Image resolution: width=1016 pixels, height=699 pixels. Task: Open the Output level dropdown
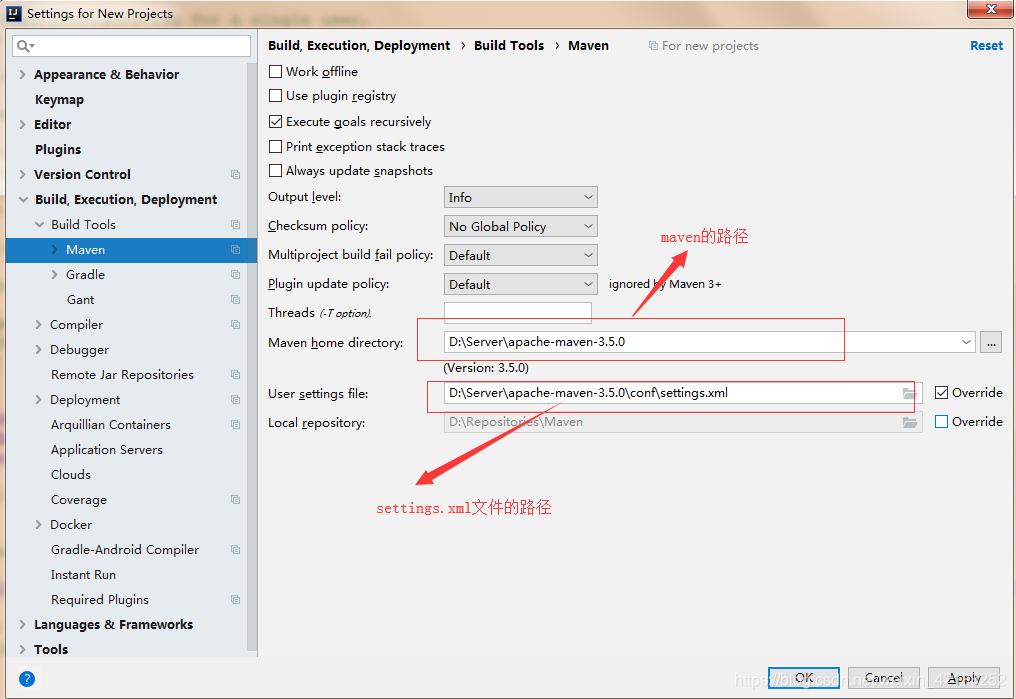coord(520,196)
